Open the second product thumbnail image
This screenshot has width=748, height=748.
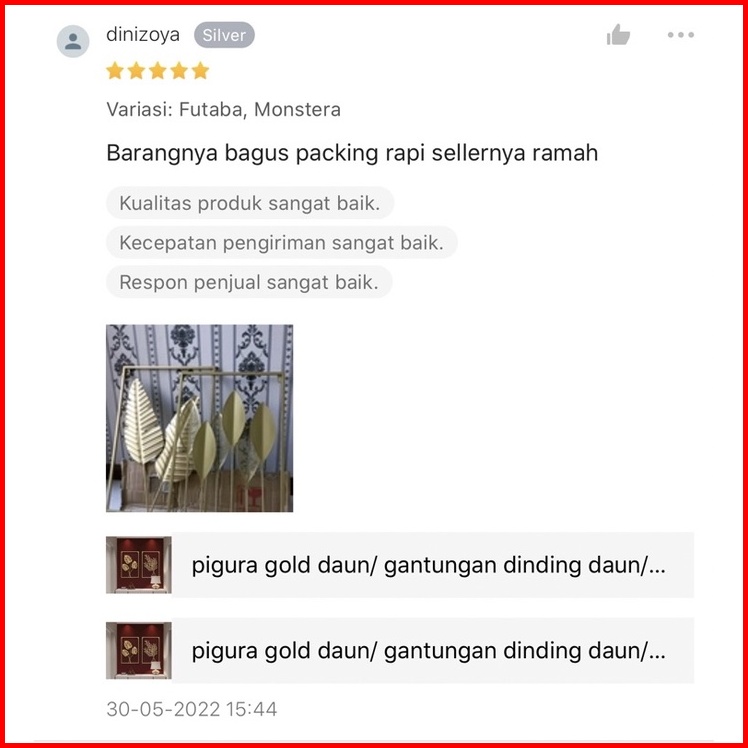139,651
